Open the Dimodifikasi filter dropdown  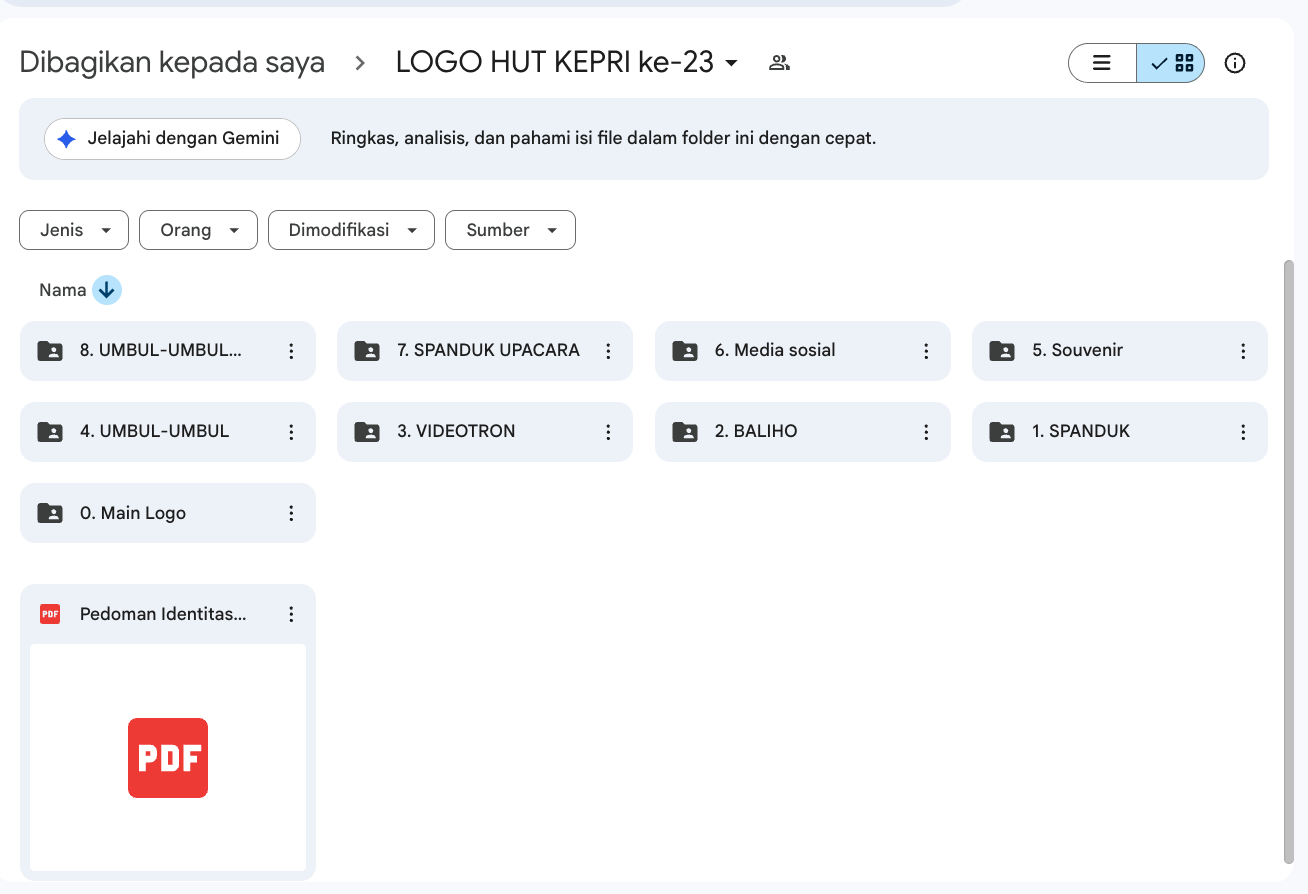[x=351, y=230]
